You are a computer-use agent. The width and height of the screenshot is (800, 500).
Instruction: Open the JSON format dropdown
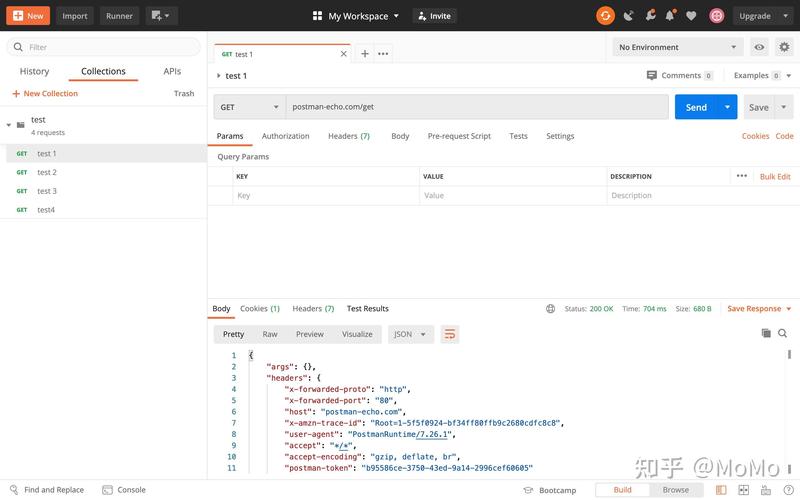coord(410,334)
